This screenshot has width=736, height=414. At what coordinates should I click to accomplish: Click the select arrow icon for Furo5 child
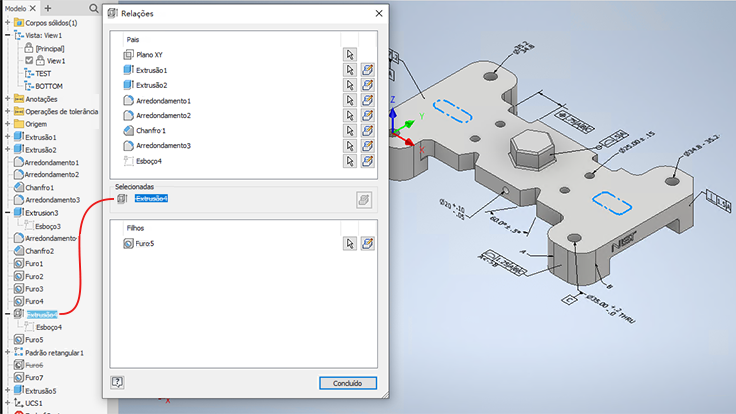[350, 244]
